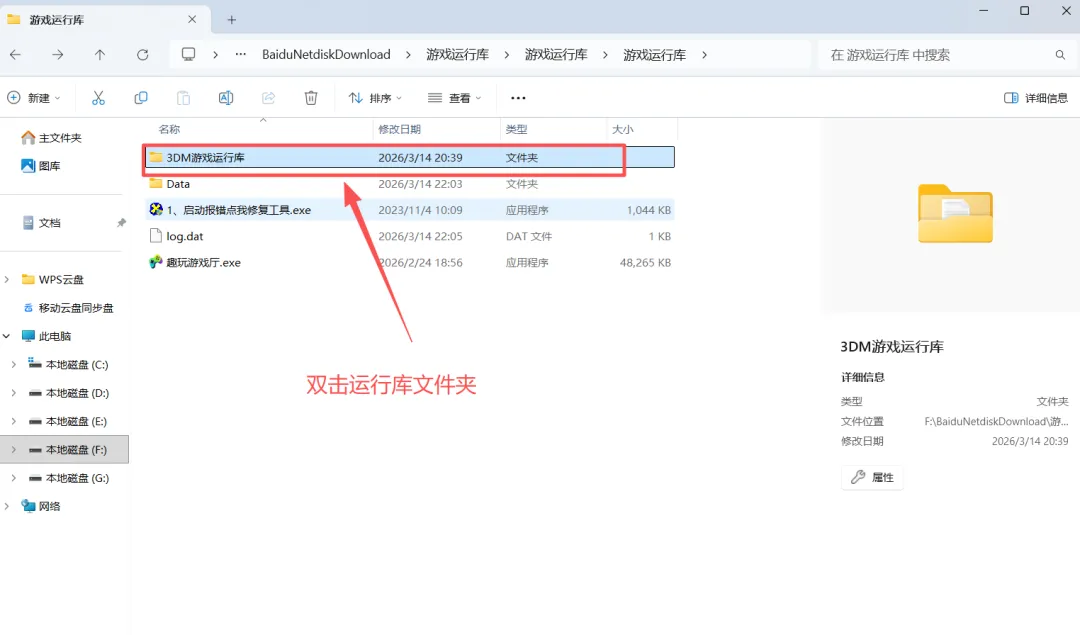This screenshot has height=635, width=1080.
Task: Expand the 网络 tree node
Action: [x=7, y=506]
